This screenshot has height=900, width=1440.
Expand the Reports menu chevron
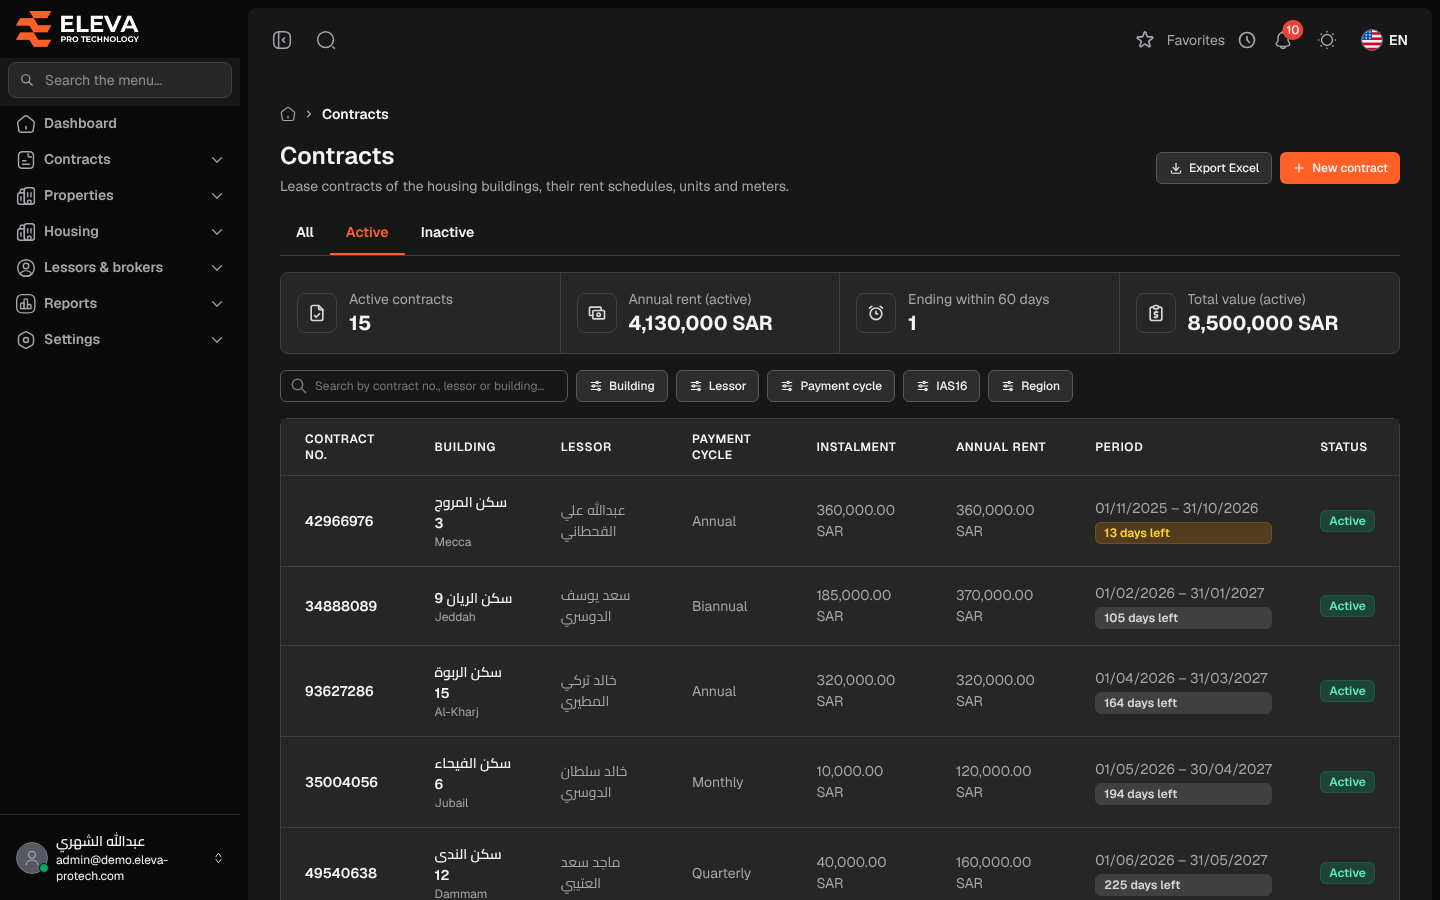point(217,304)
